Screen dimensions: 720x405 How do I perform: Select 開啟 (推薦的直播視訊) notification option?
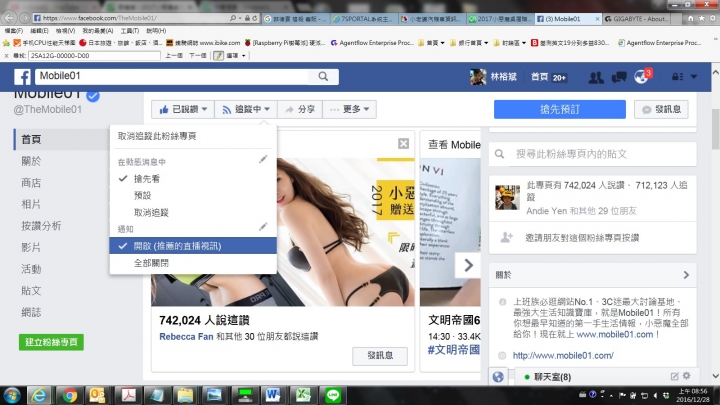(193, 246)
